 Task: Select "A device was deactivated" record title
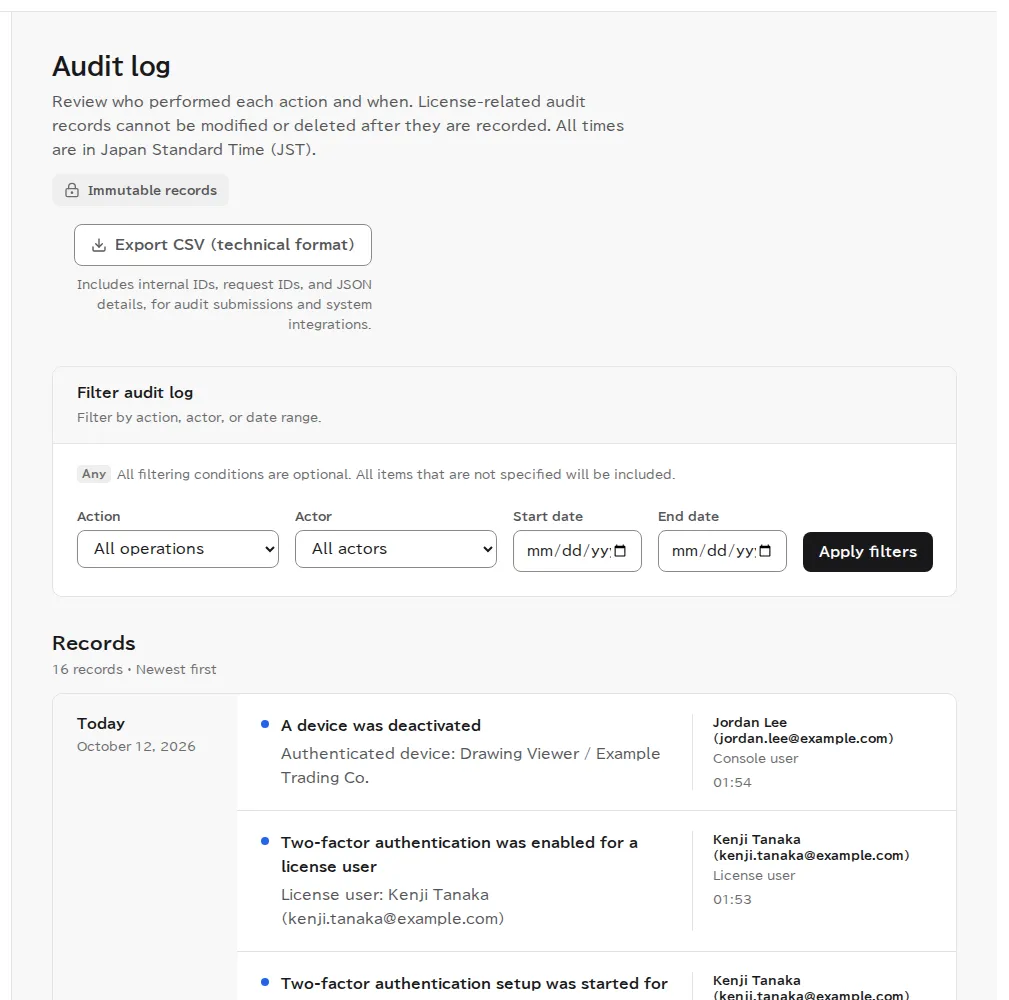click(x=381, y=725)
